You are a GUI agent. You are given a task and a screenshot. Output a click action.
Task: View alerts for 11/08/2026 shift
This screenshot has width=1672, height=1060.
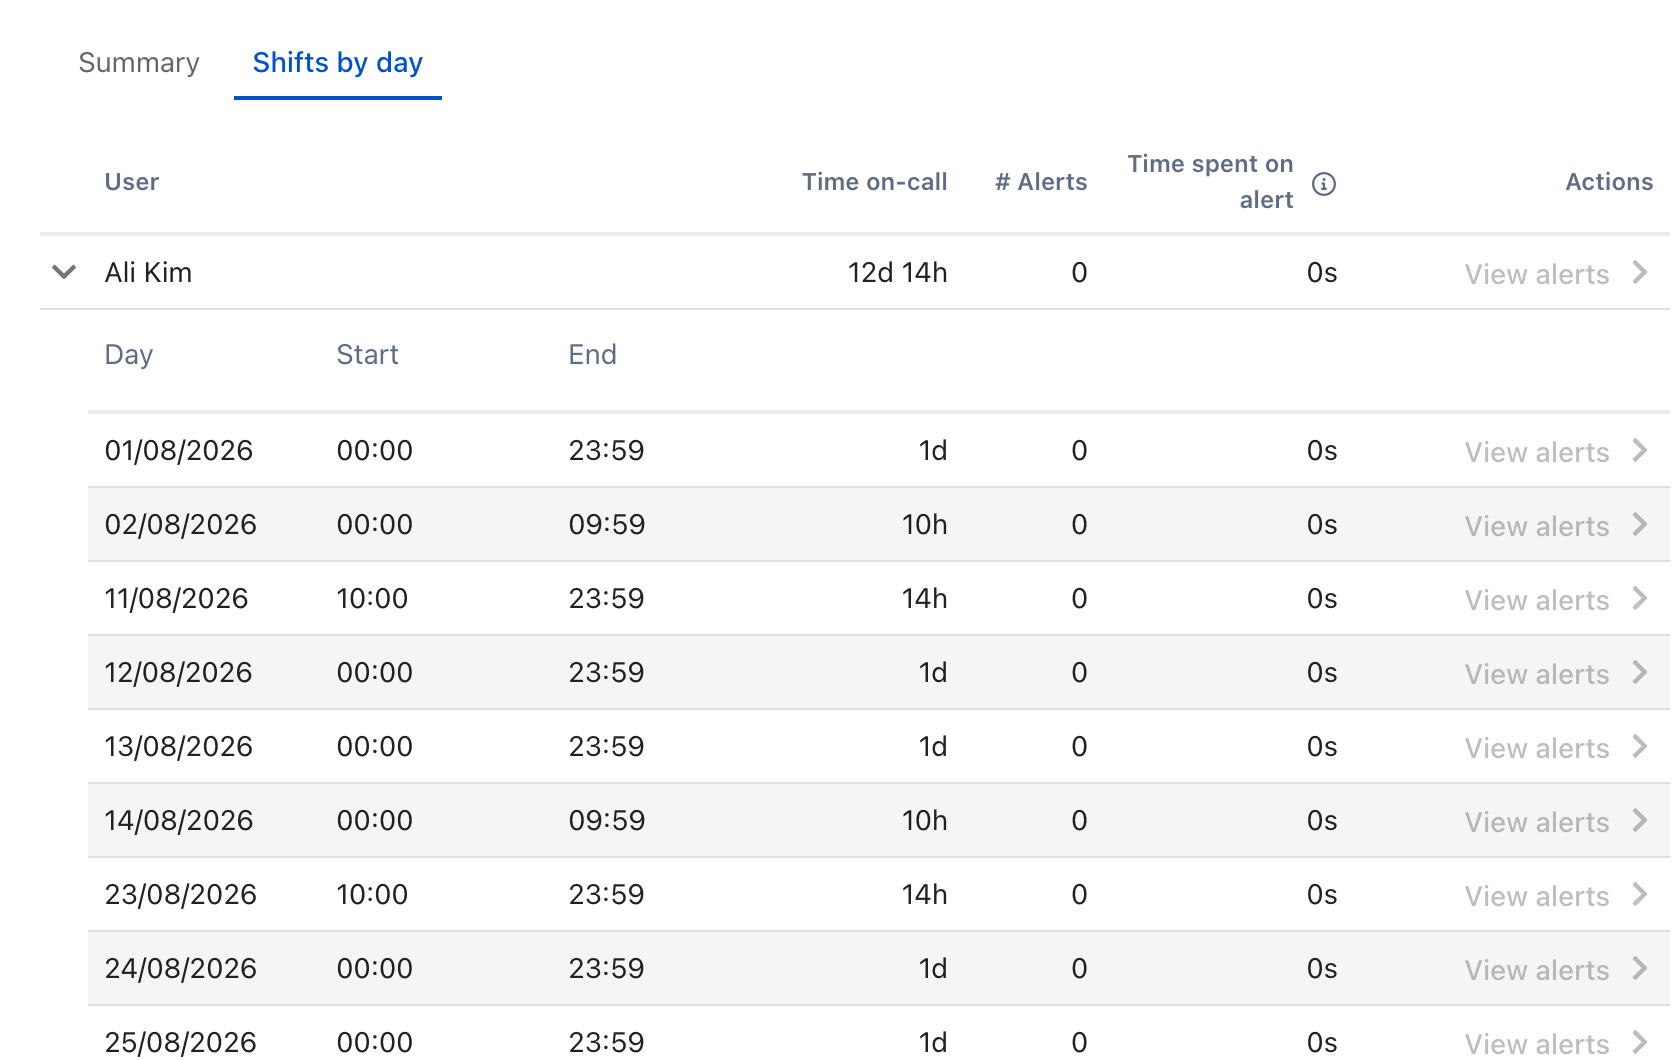point(1537,600)
